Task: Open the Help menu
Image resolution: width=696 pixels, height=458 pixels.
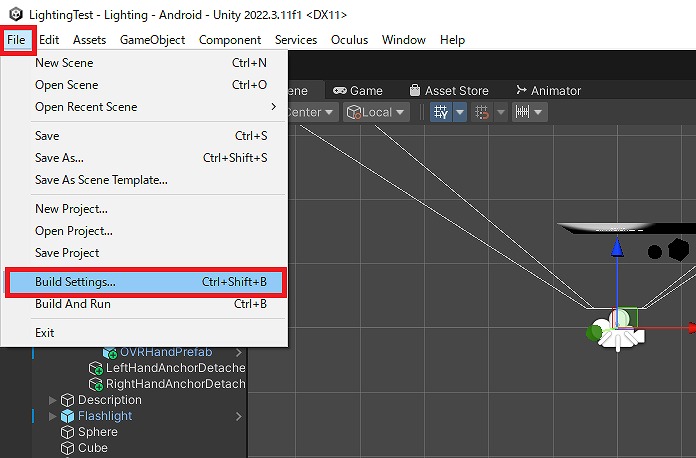Action: 452,40
